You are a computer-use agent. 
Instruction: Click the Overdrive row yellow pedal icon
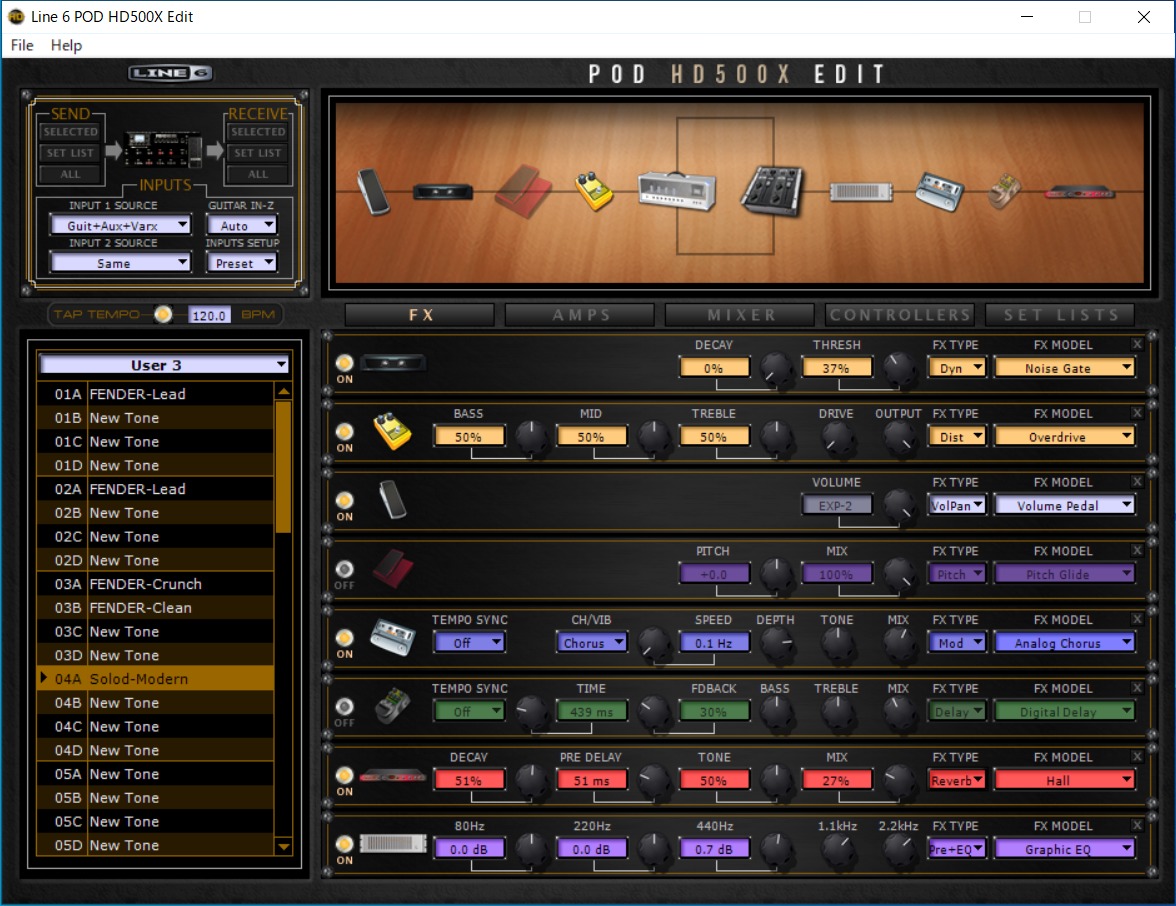coord(393,431)
